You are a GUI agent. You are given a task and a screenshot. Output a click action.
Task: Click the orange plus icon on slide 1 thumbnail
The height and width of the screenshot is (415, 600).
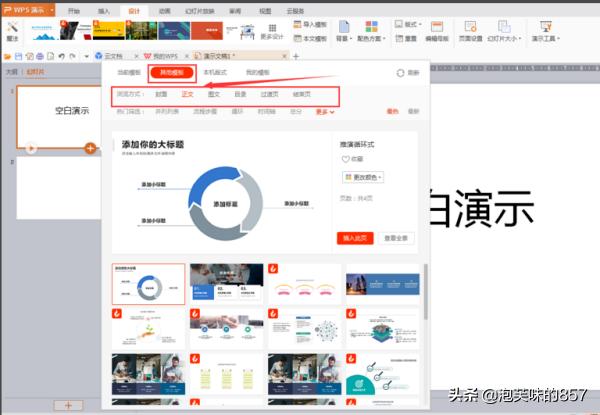click(x=90, y=148)
